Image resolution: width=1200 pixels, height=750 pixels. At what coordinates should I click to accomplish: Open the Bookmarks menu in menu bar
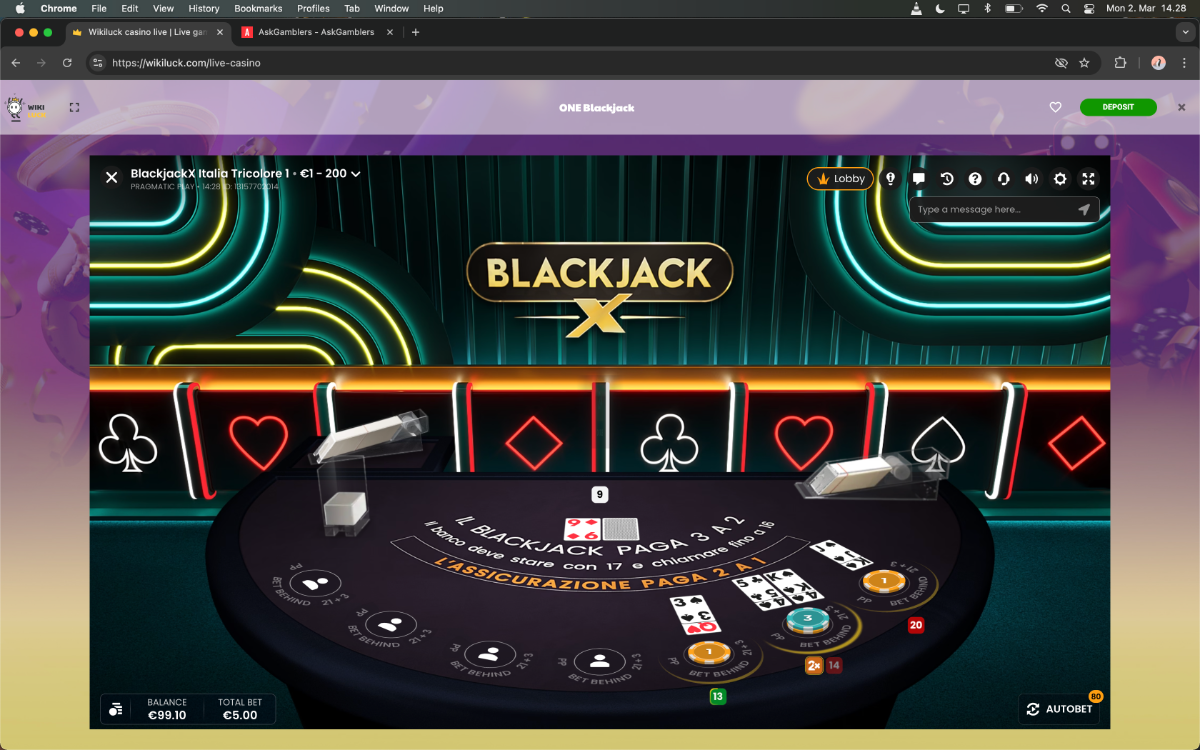point(258,8)
